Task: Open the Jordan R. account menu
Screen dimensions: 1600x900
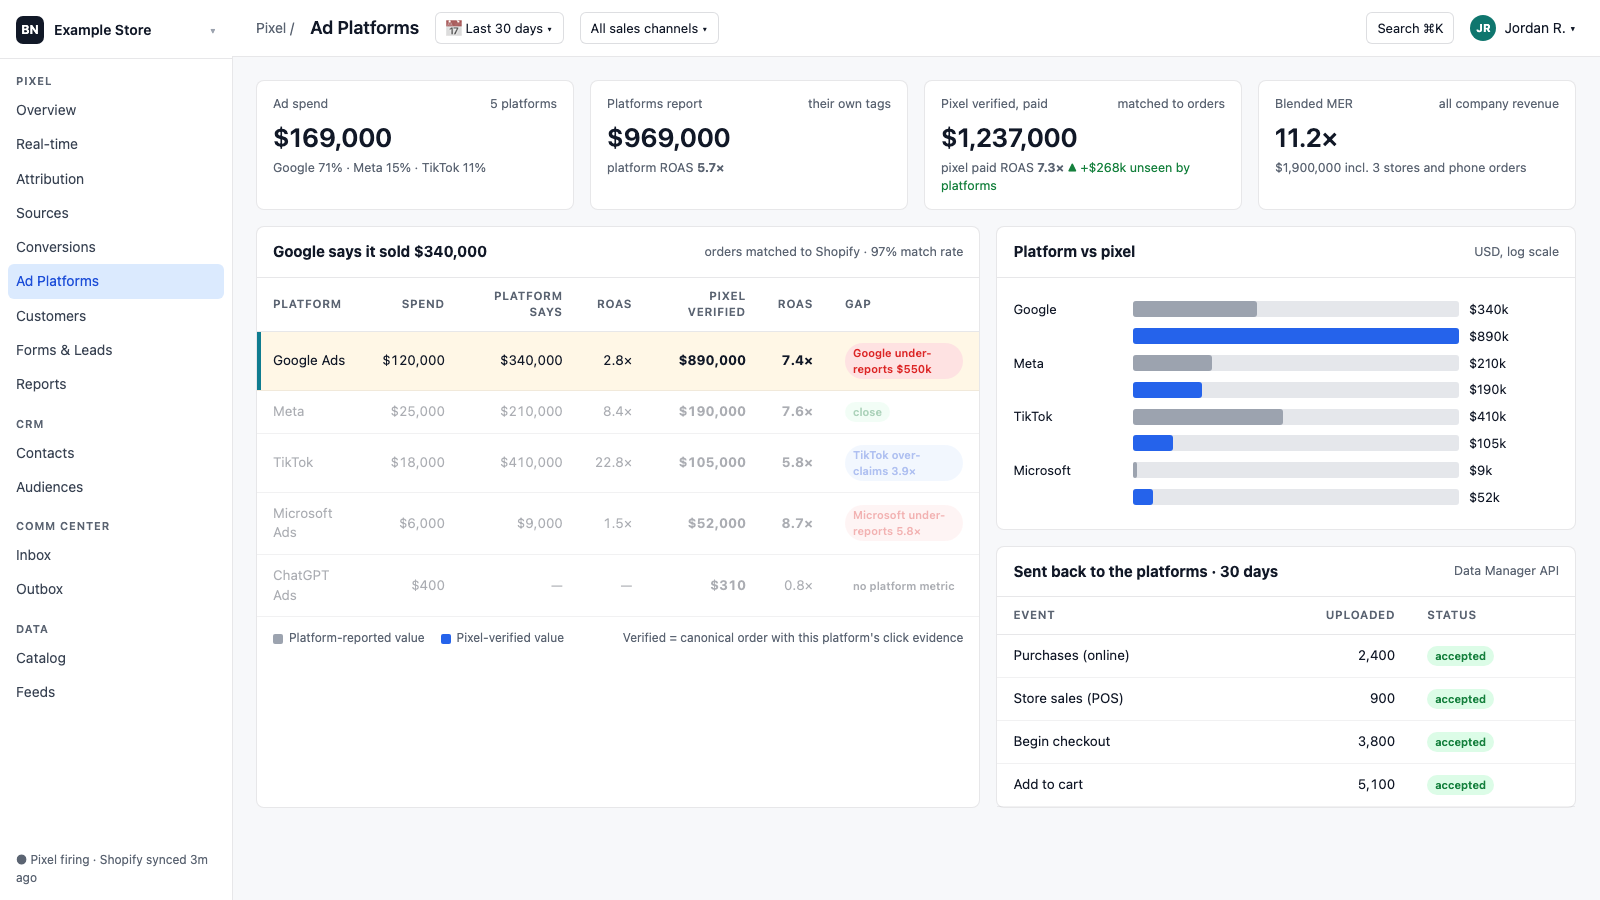Action: tap(1523, 28)
